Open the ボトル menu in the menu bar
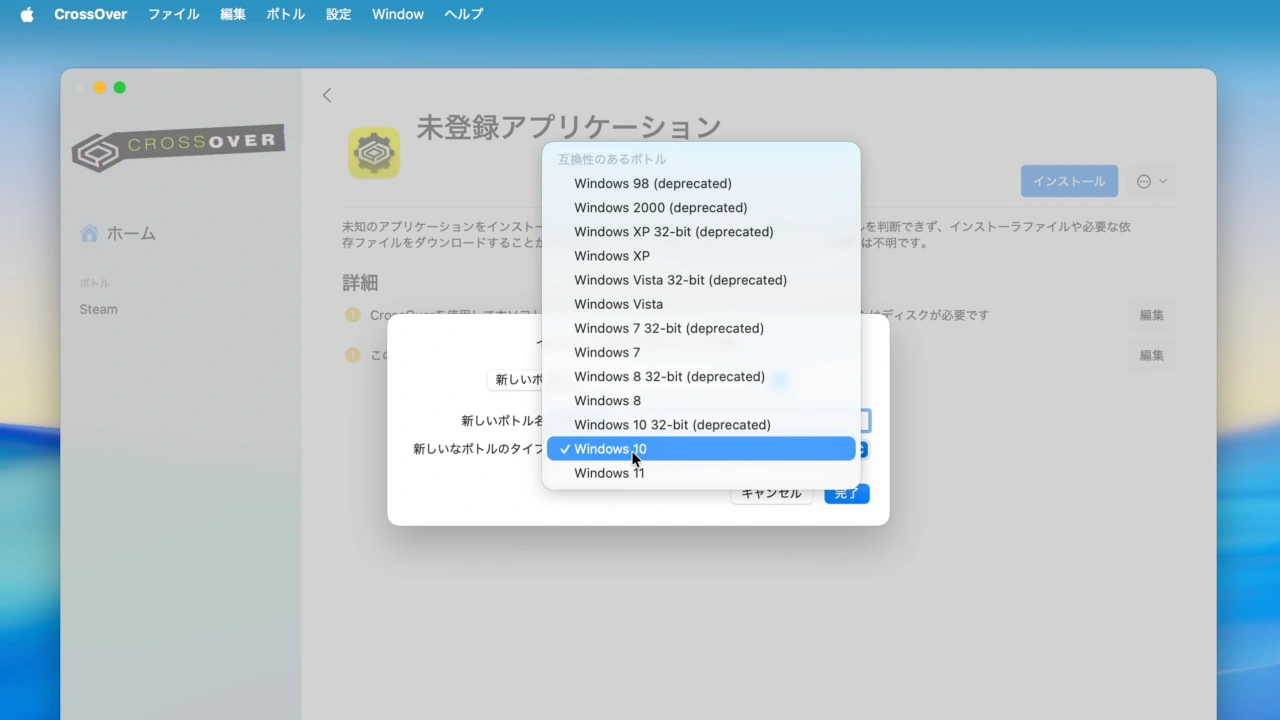The width and height of the screenshot is (1280, 720). point(286,14)
